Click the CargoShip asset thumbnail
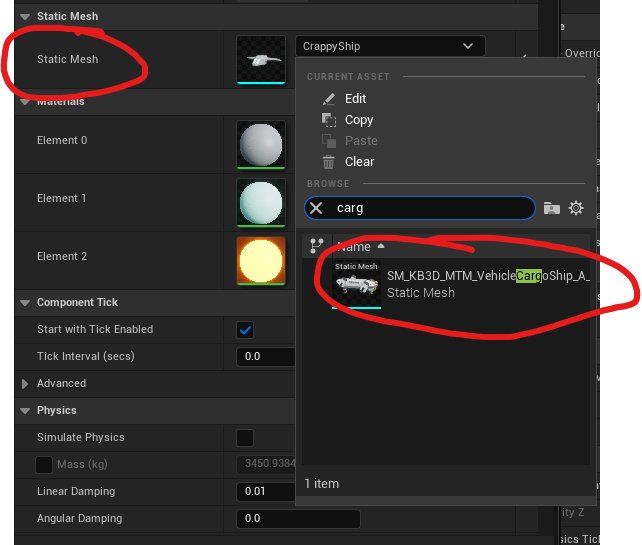 point(356,284)
